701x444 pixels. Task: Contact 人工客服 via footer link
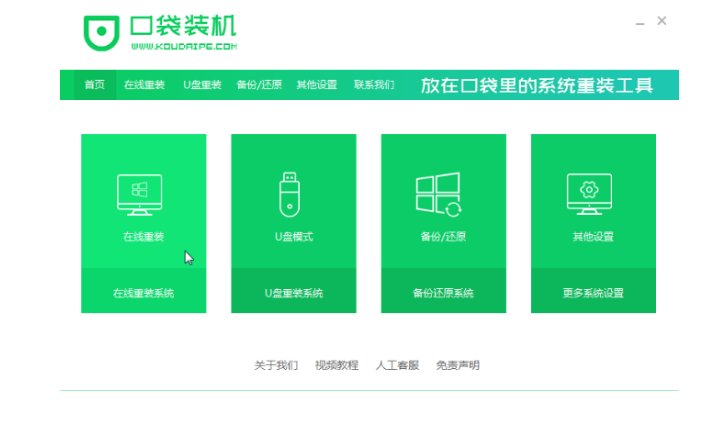[x=396, y=366]
